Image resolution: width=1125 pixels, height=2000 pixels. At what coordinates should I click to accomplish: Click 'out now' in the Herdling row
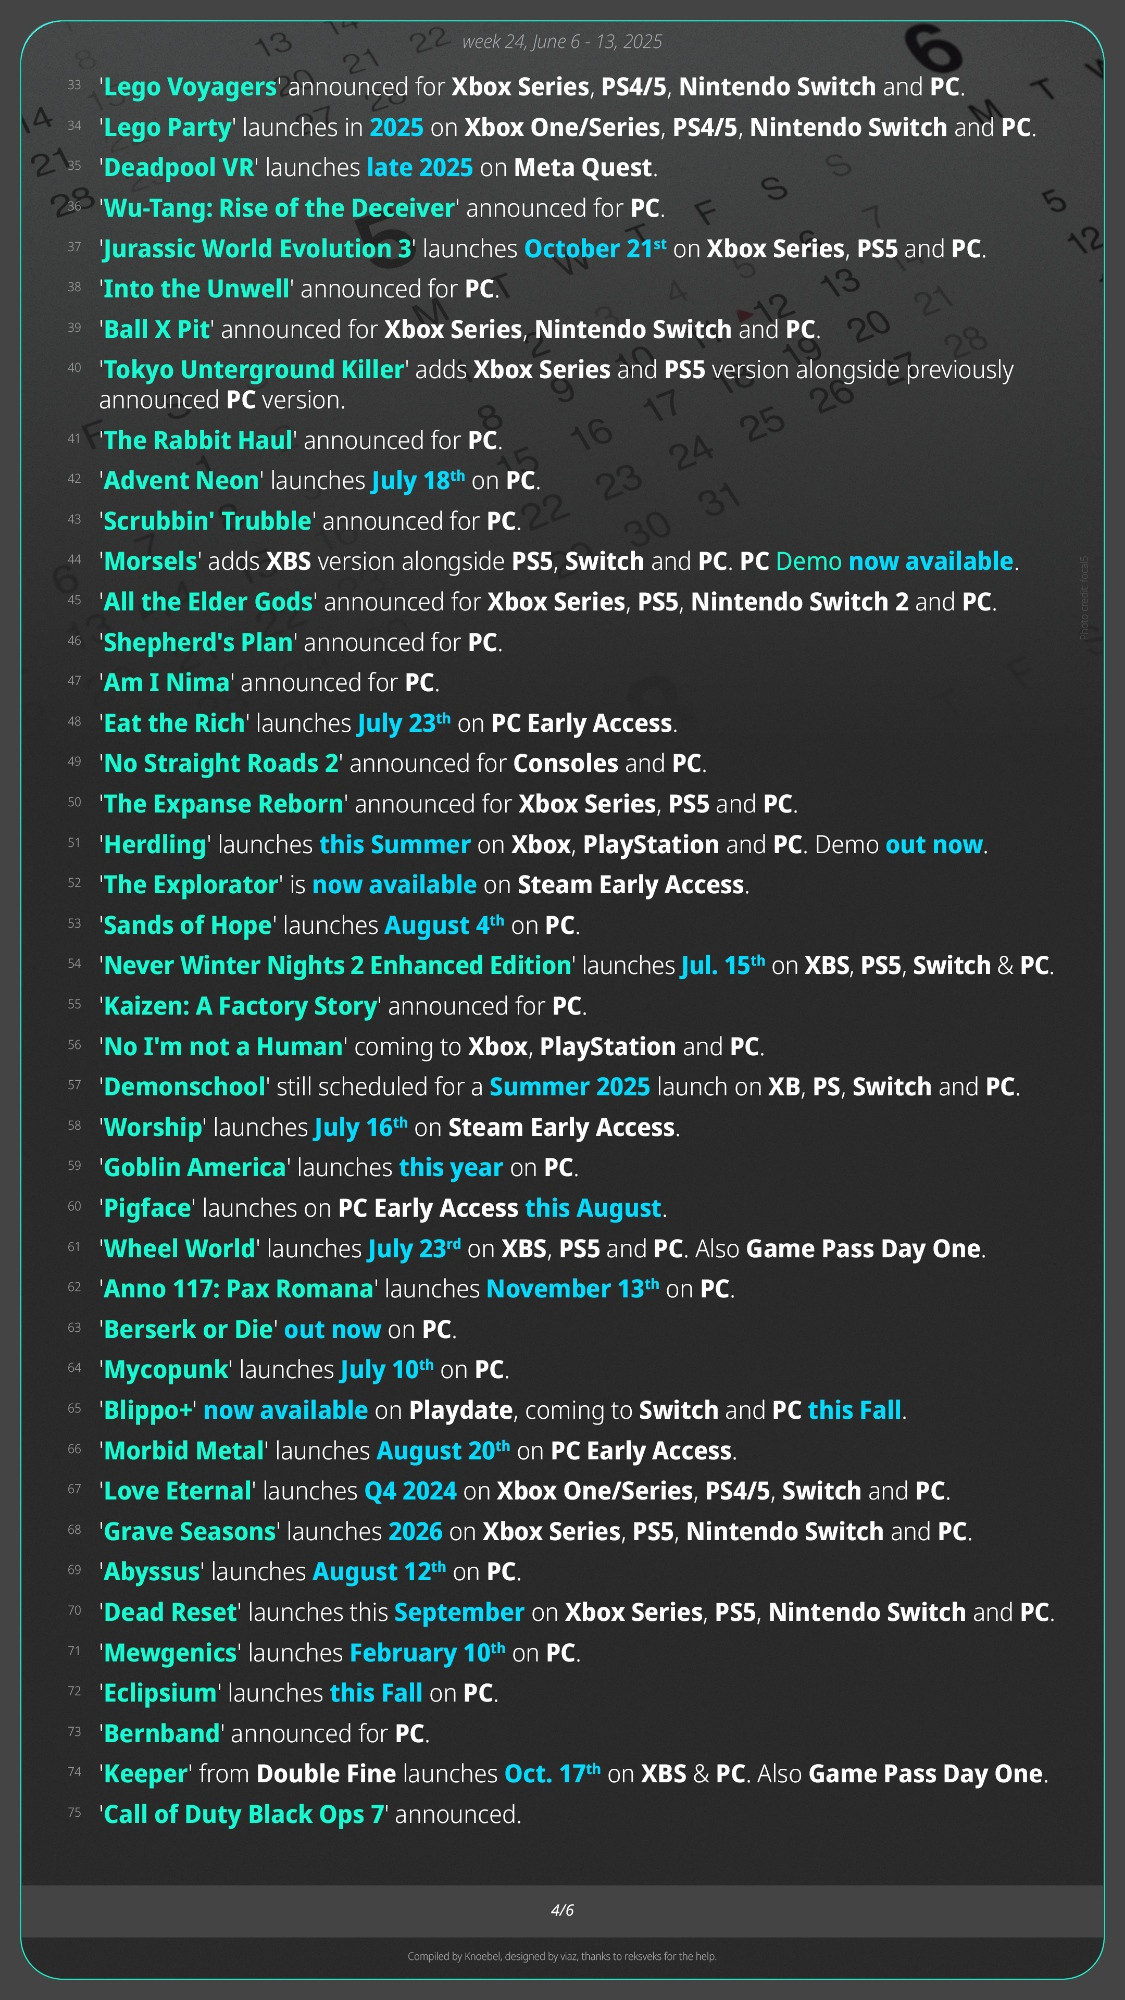pos(934,845)
